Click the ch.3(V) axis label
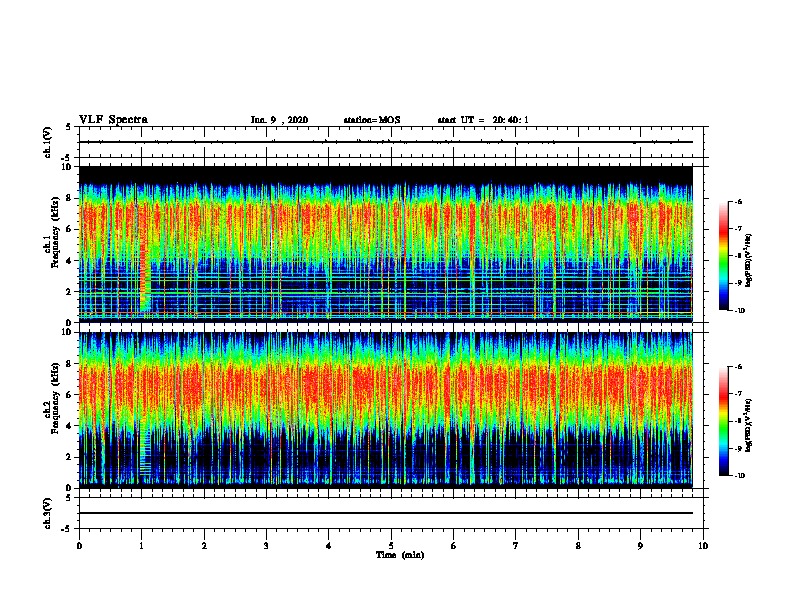 tap(48, 513)
